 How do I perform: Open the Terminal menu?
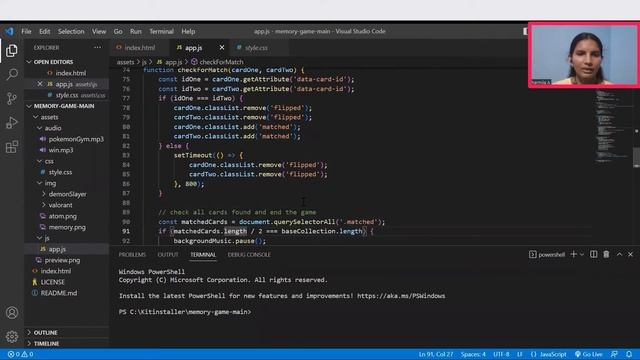[161, 31]
